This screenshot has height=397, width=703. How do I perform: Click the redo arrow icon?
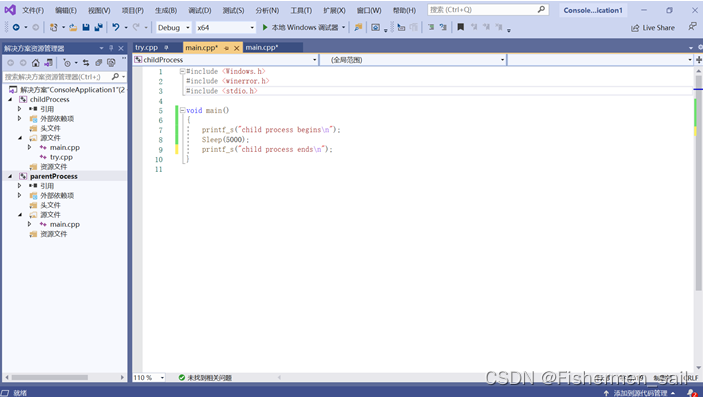click(x=136, y=27)
